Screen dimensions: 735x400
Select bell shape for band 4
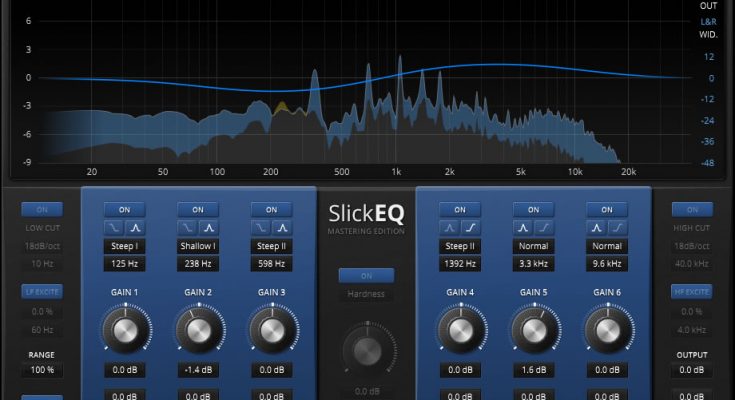click(x=450, y=229)
